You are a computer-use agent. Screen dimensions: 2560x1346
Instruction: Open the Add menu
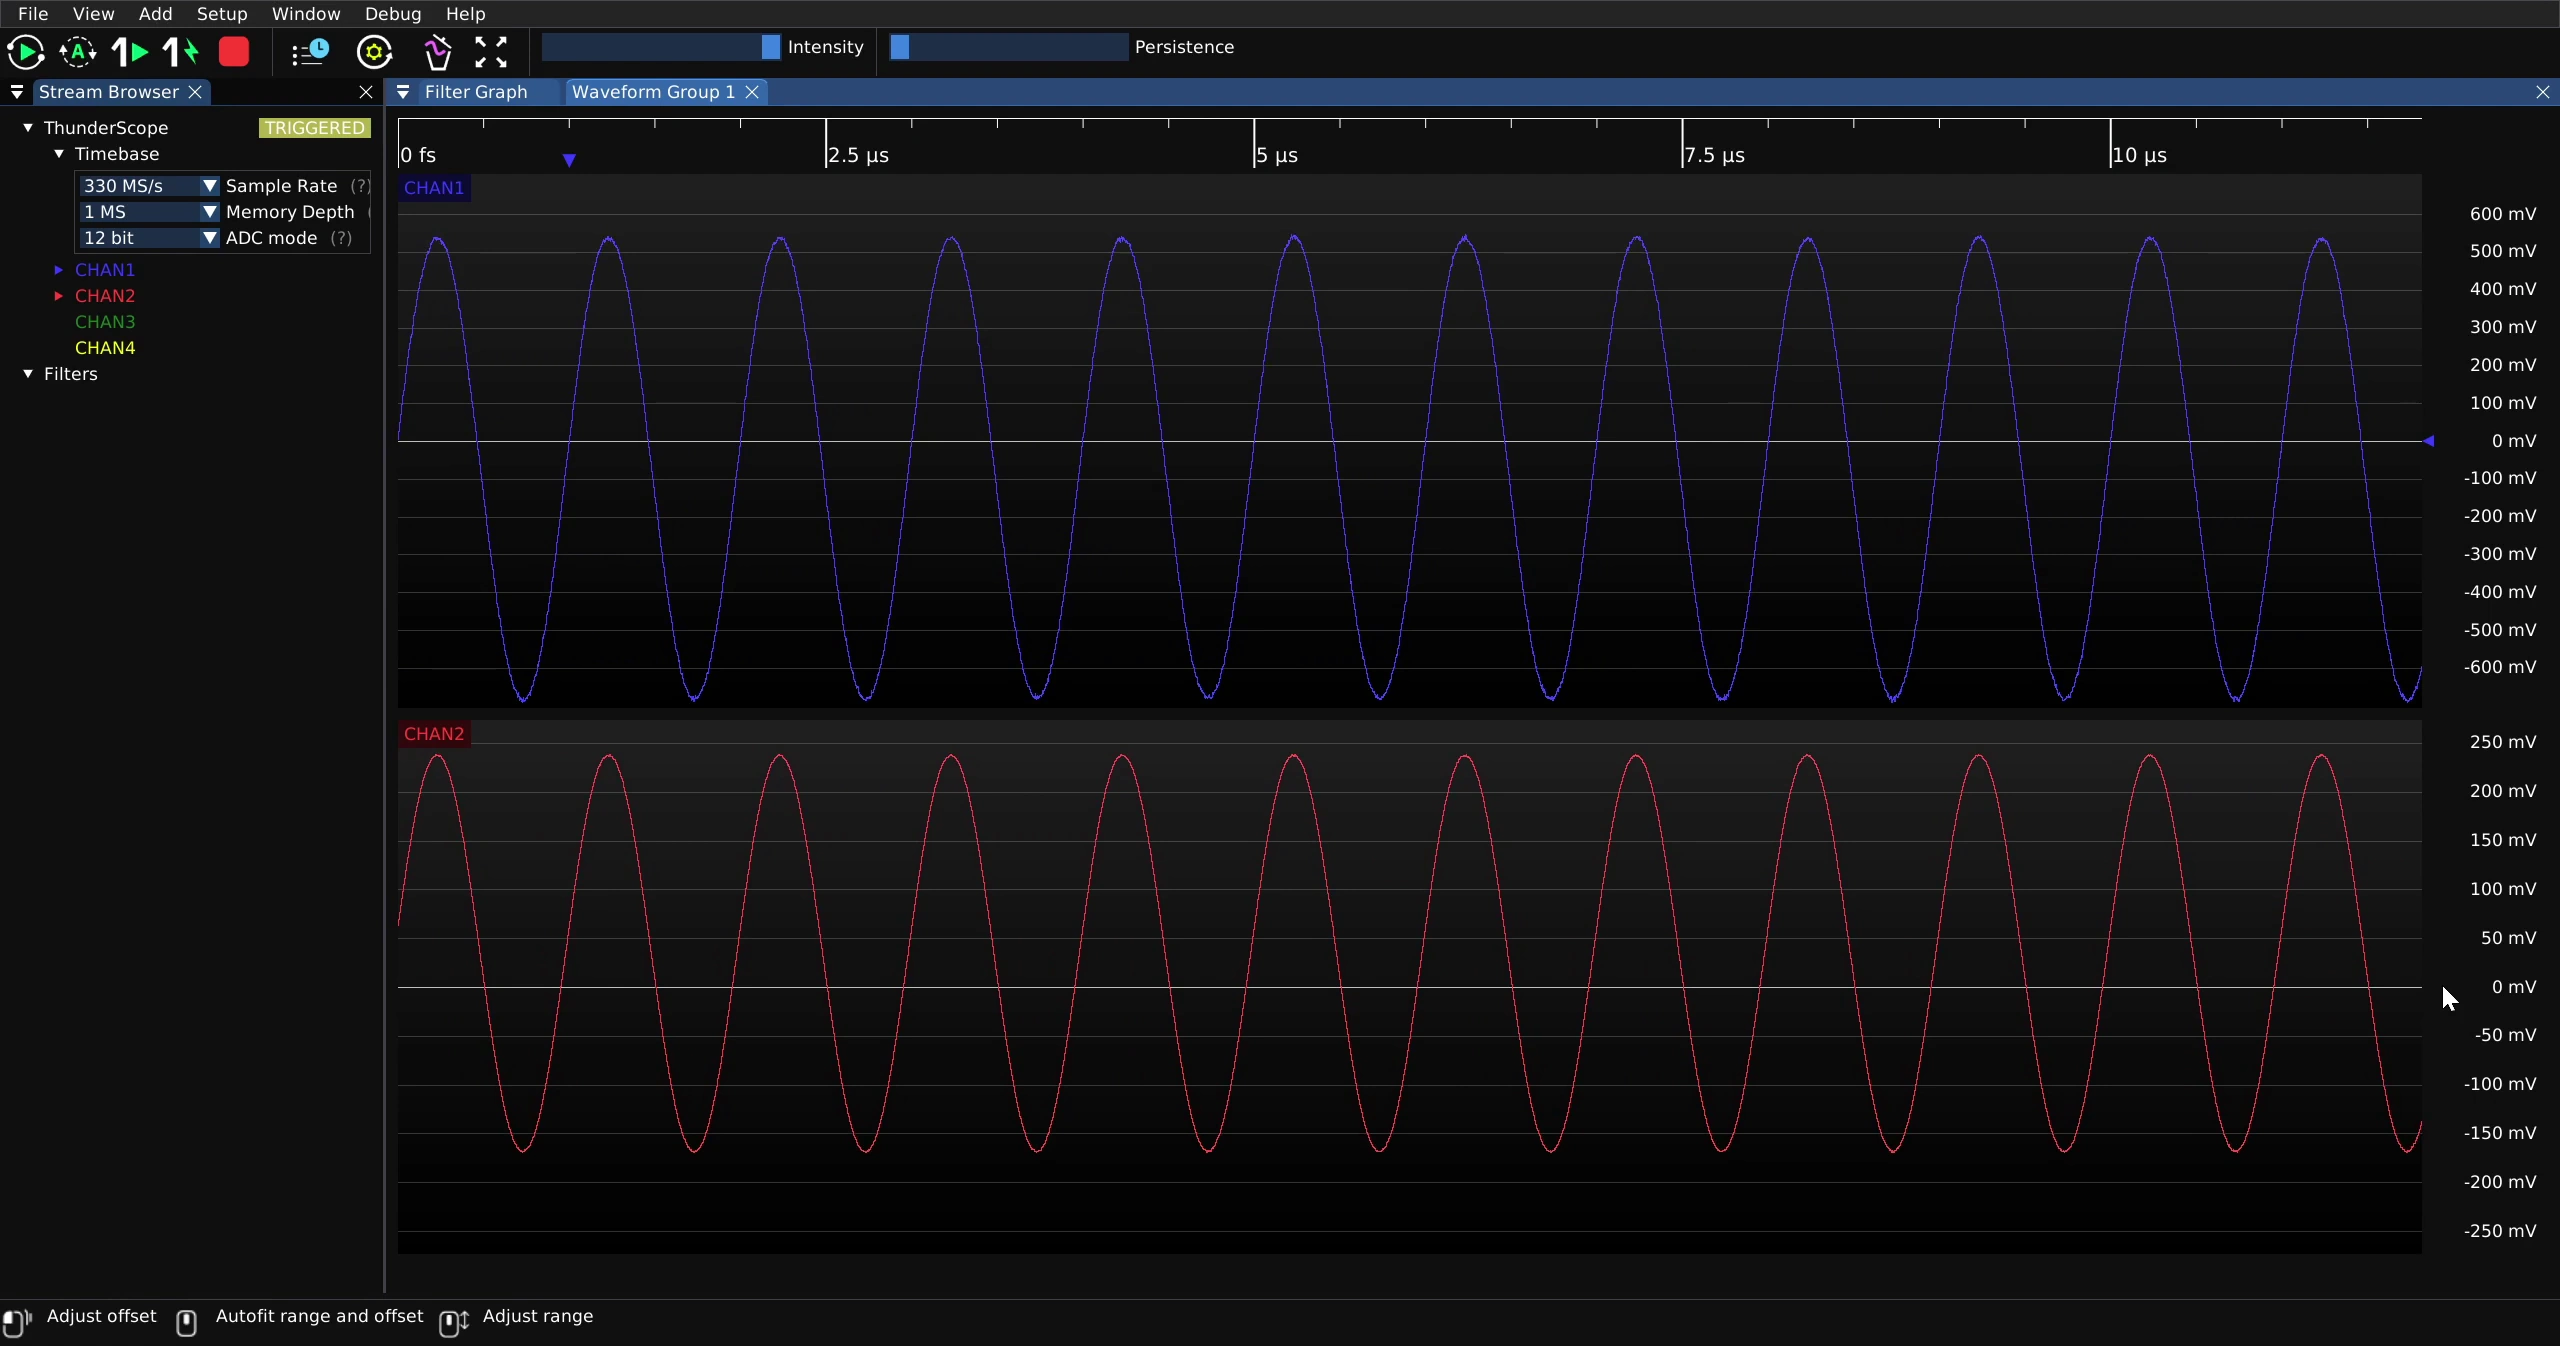pos(155,14)
